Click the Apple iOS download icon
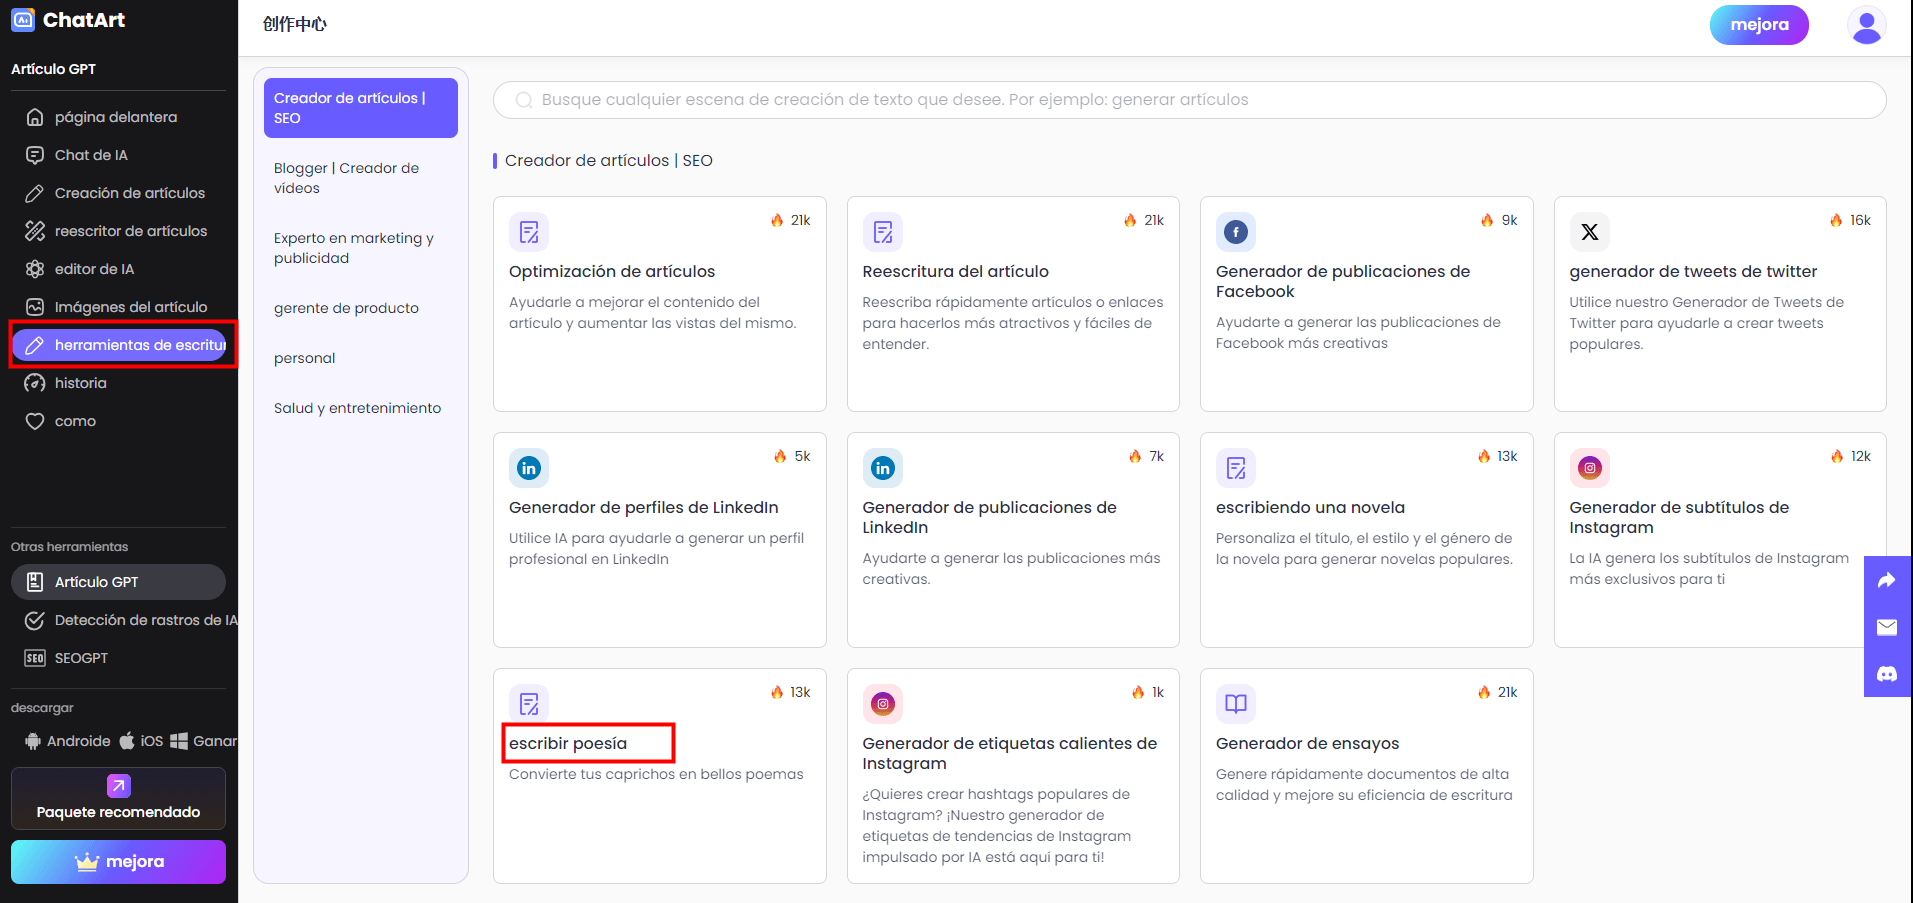The image size is (1913, 903). pos(127,741)
